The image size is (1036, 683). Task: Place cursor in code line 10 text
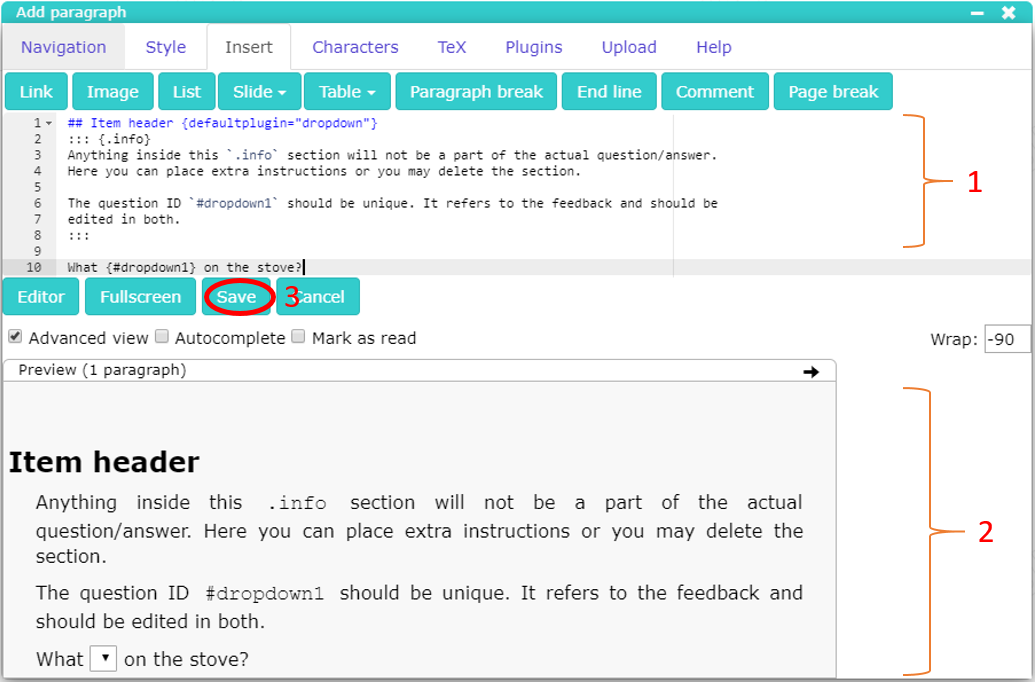(184, 268)
